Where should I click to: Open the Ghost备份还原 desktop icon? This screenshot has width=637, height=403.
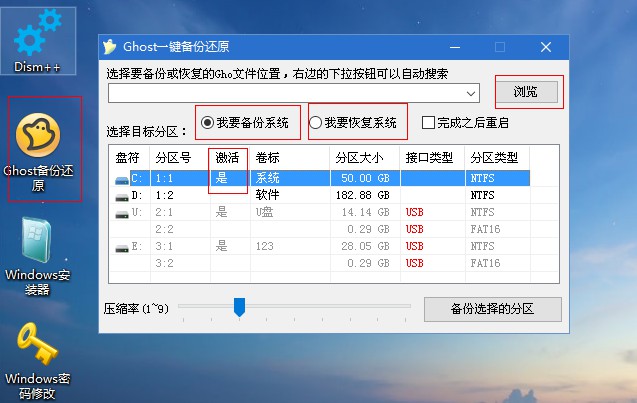pos(38,152)
